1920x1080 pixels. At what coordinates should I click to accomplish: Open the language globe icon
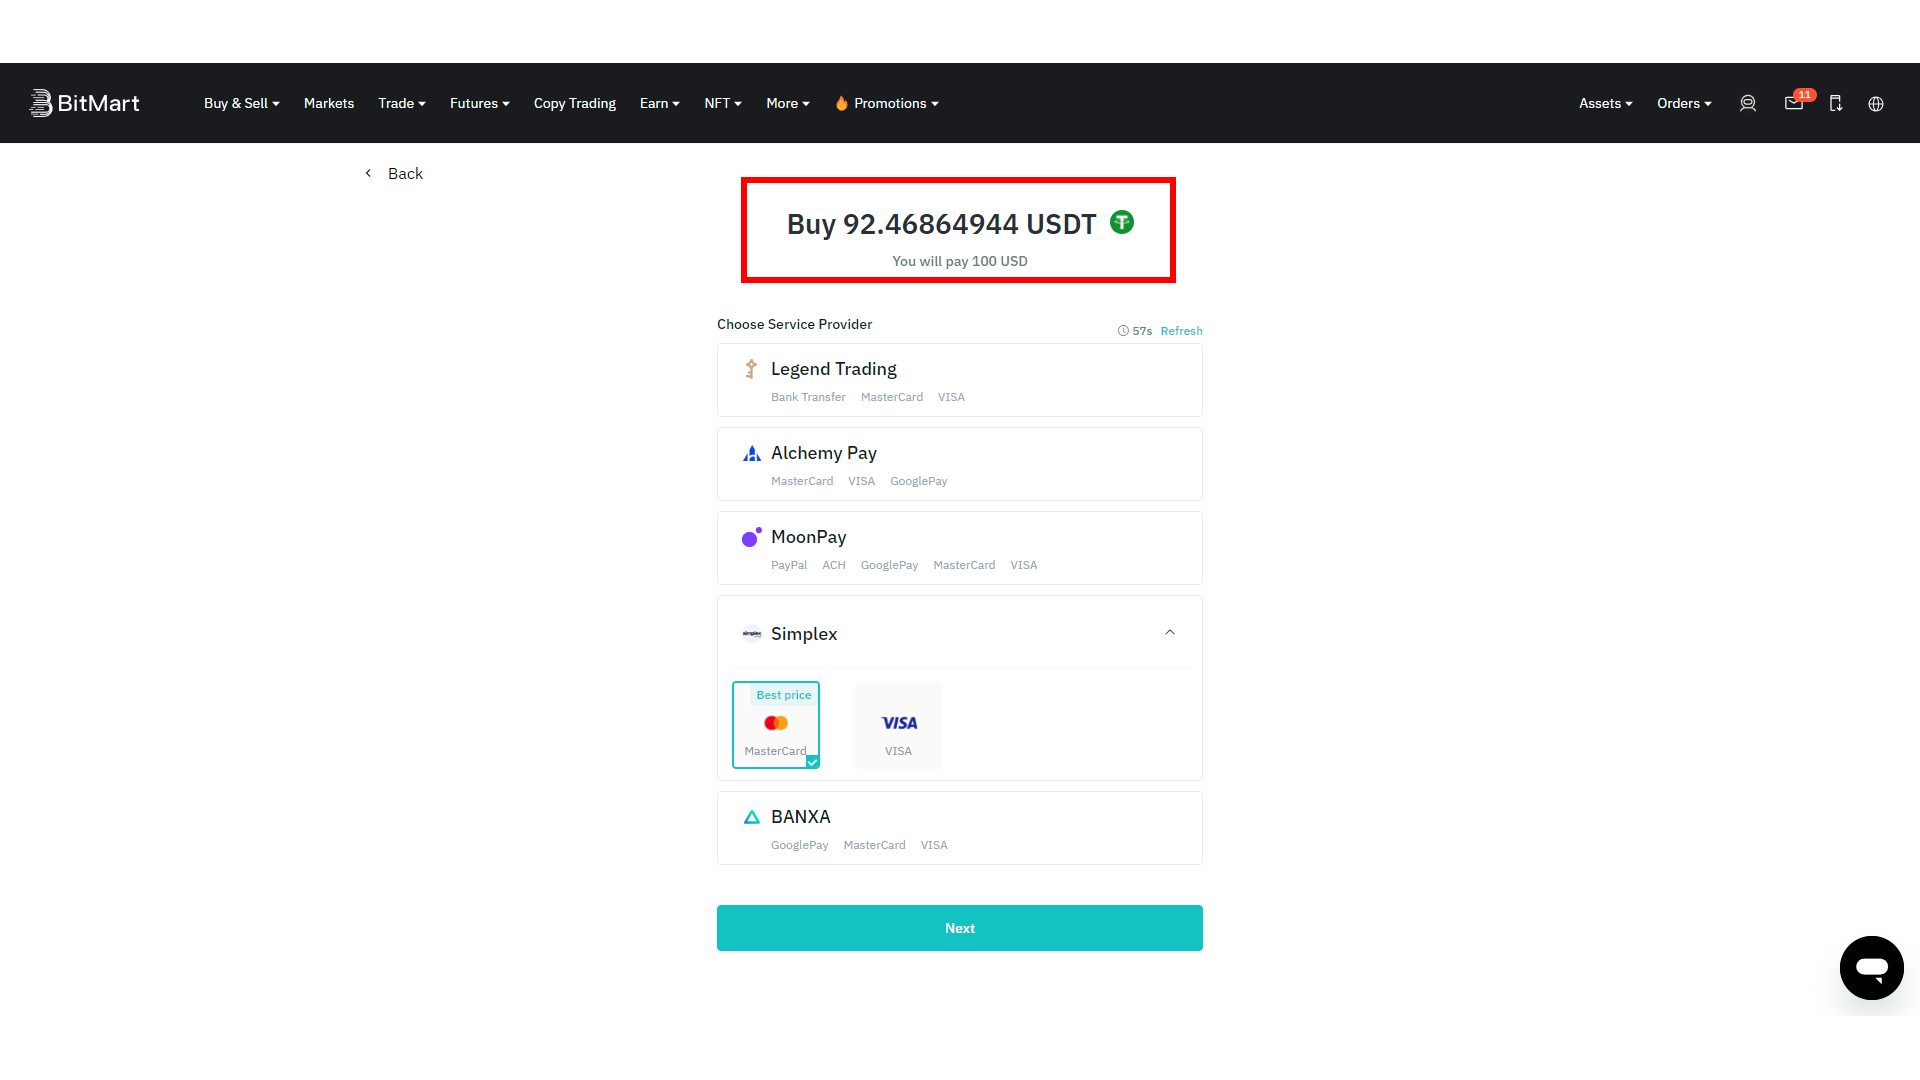tap(1876, 103)
